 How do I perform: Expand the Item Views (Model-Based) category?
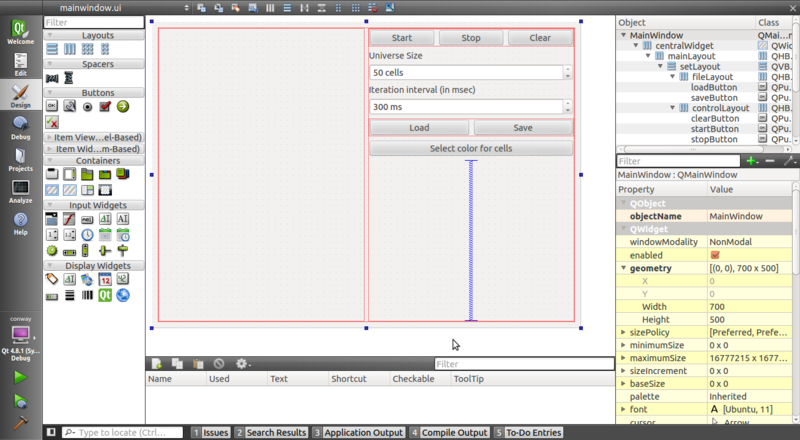[x=49, y=137]
